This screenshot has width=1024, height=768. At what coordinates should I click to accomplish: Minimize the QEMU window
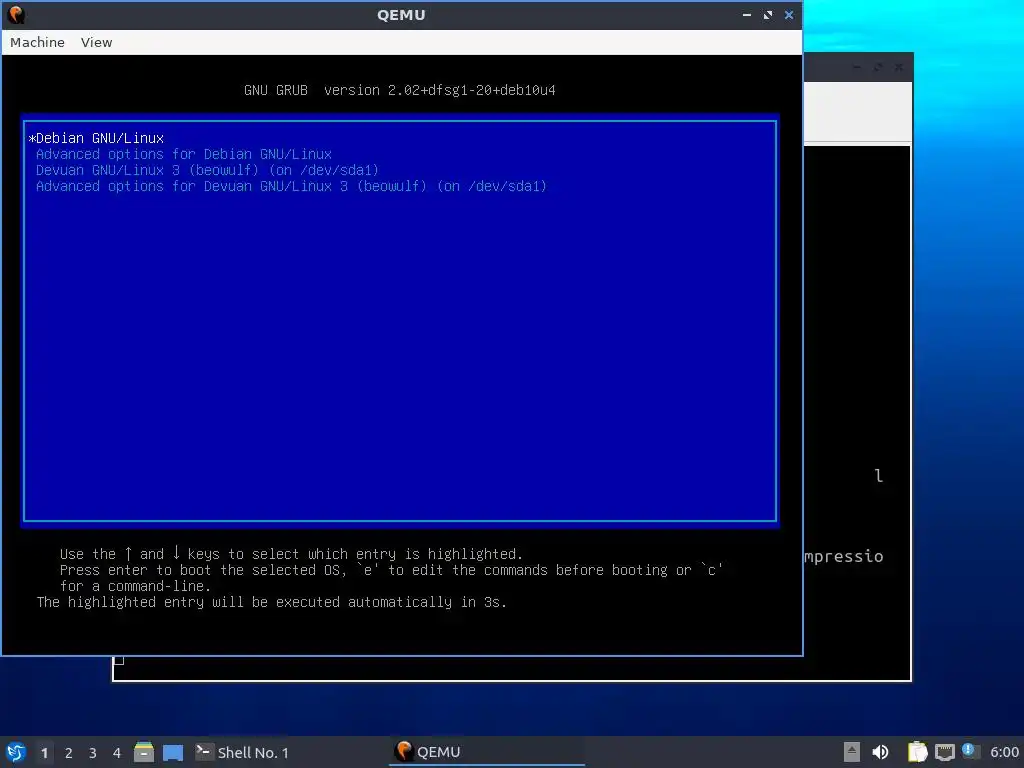coord(746,14)
